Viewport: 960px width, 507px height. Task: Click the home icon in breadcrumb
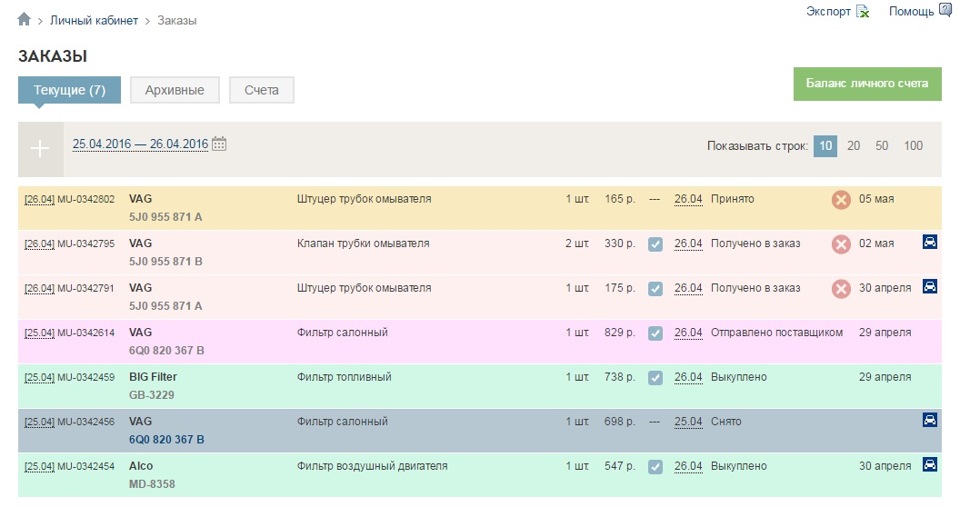(x=24, y=20)
